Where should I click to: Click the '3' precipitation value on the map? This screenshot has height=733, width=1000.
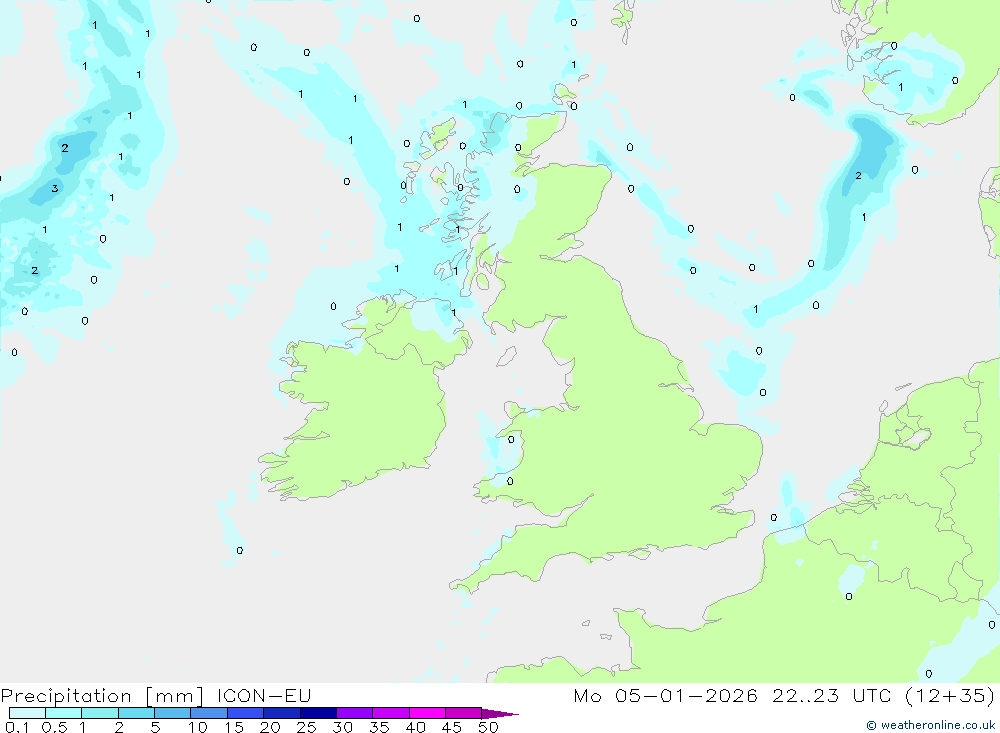coord(55,188)
